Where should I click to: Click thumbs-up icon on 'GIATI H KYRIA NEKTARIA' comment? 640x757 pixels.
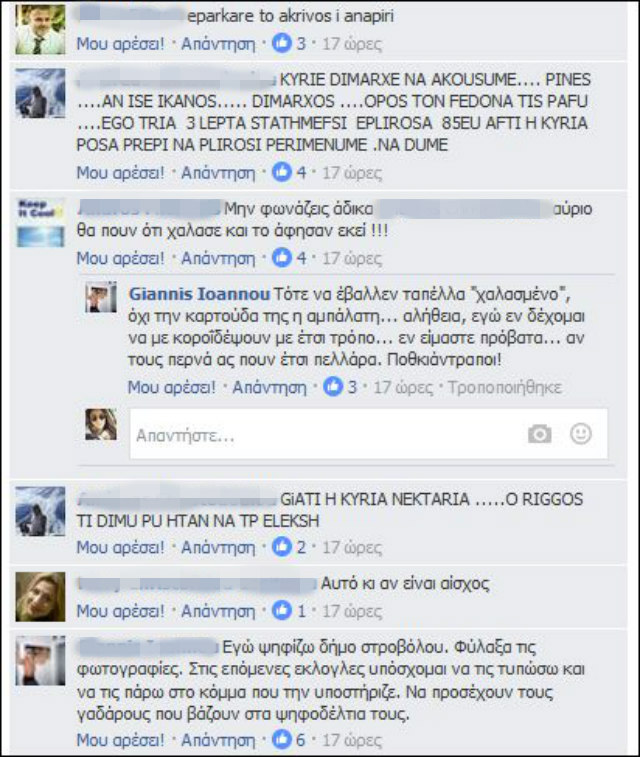tap(282, 547)
